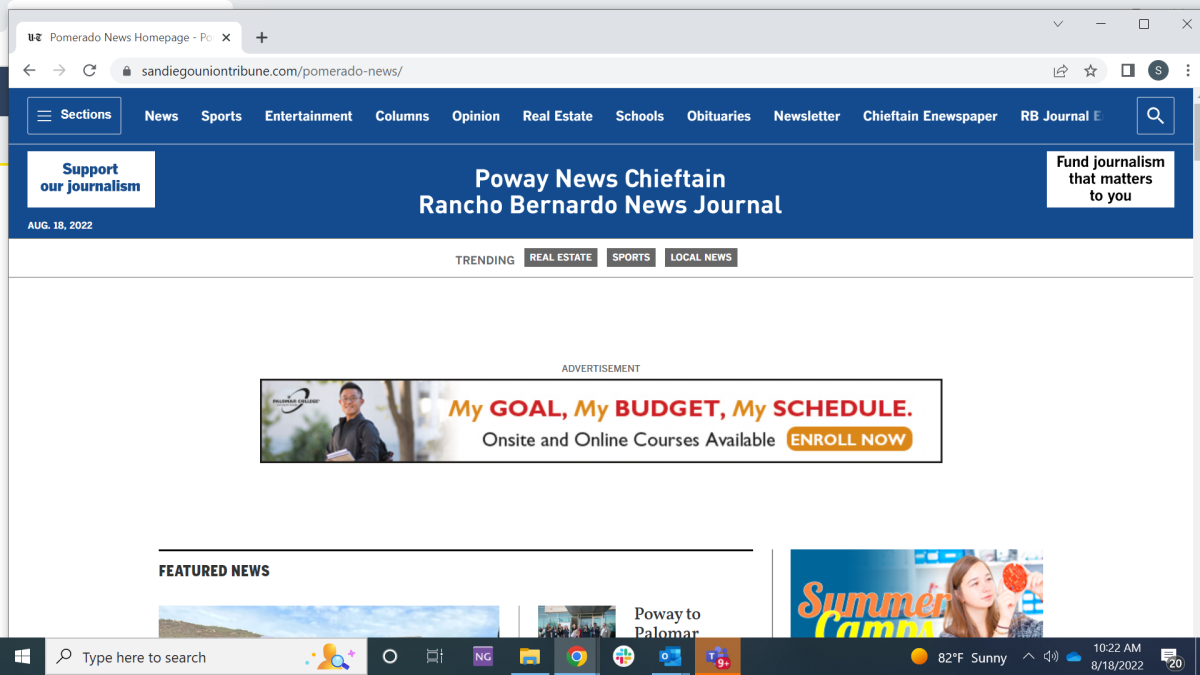
Task: Select the FEATURED NEWS heading
Action: [214, 571]
